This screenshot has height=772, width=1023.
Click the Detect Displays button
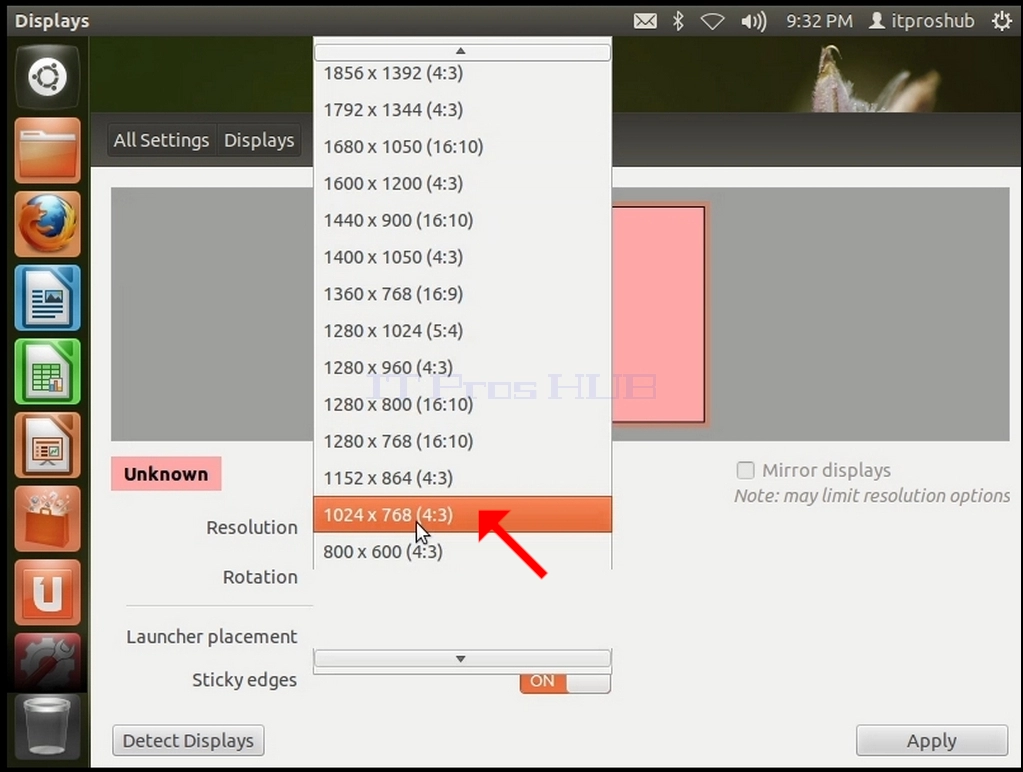coord(188,741)
